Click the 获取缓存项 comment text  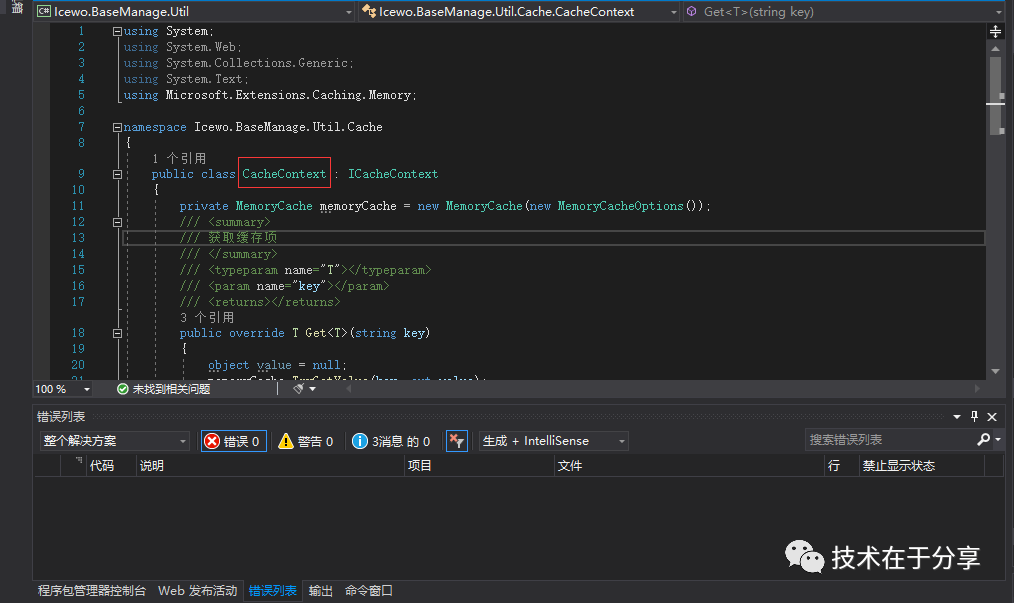[x=243, y=238]
